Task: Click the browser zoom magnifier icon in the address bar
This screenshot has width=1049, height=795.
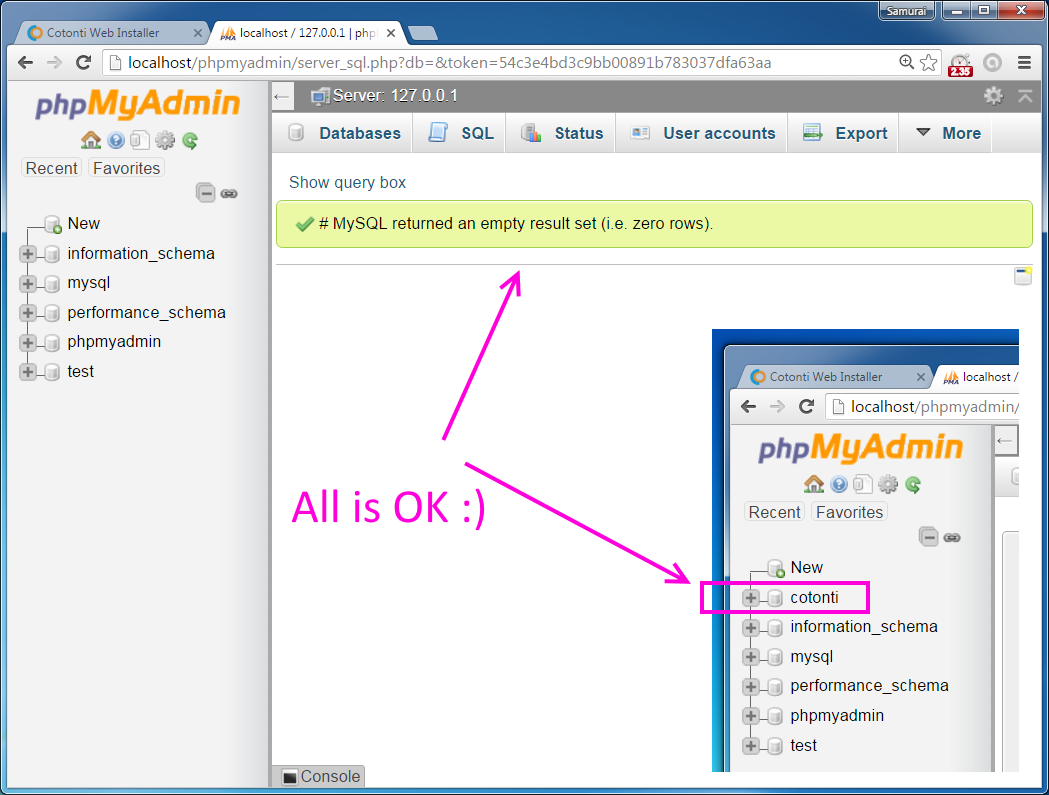Action: tap(907, 62)
